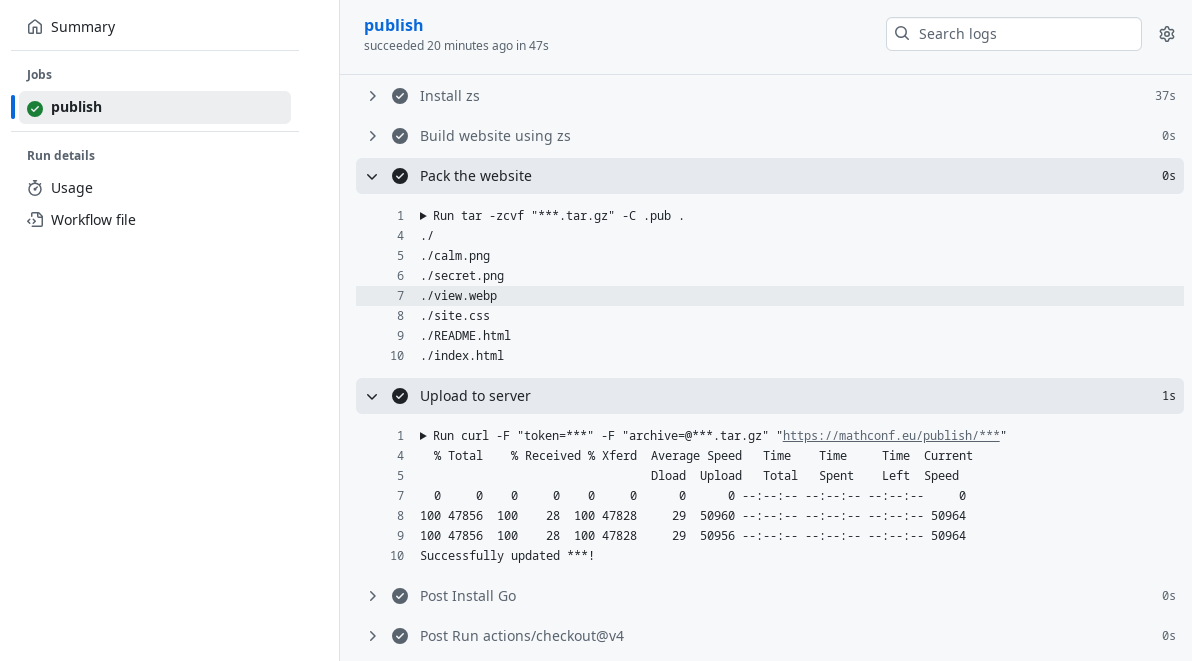Click the Usage stopwatch icon
Screen dimensions: 1192x661
35,188
